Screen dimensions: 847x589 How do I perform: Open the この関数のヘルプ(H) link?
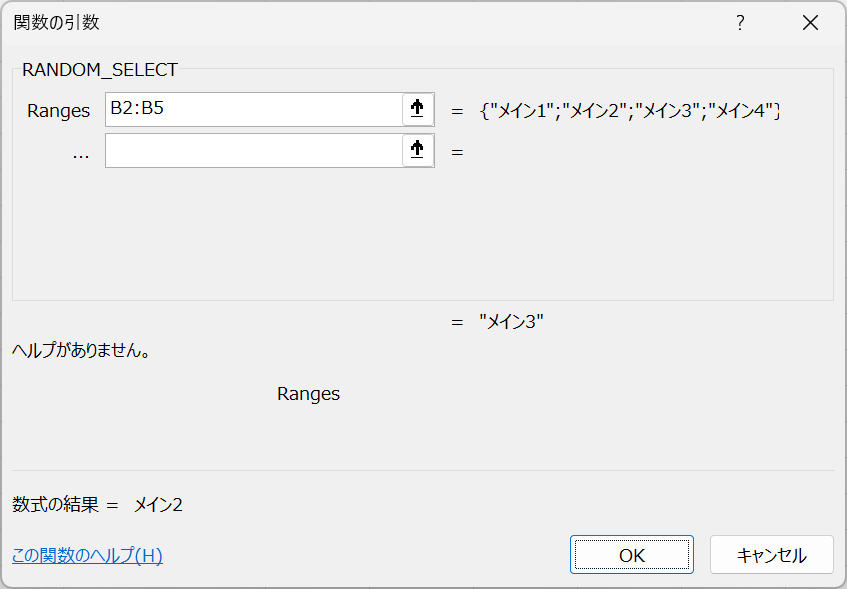pos(87,555)
